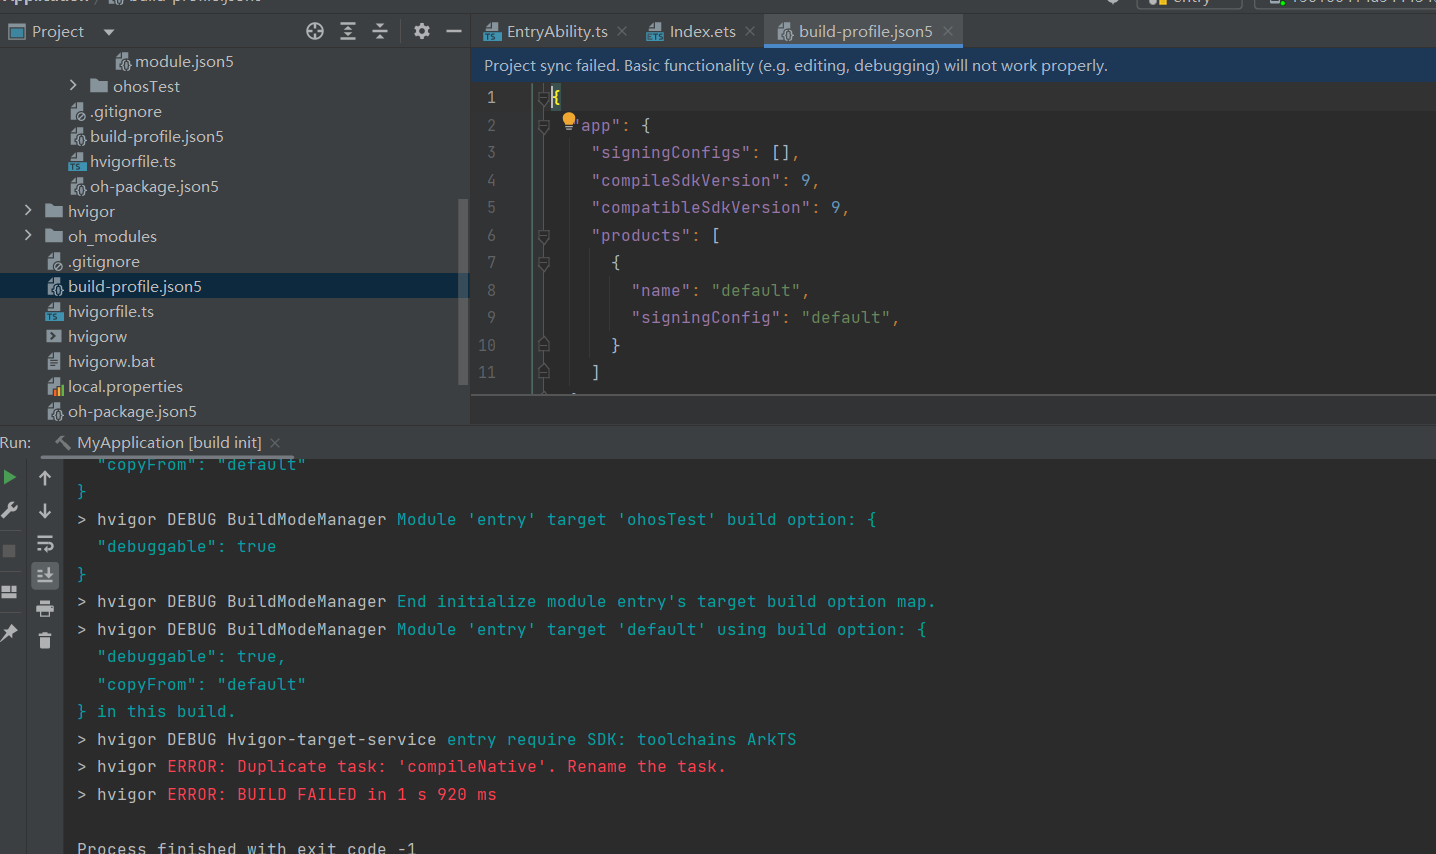
Task: Click the "compileSdkVersion" key in editor
Action: (x=686, y=180)
